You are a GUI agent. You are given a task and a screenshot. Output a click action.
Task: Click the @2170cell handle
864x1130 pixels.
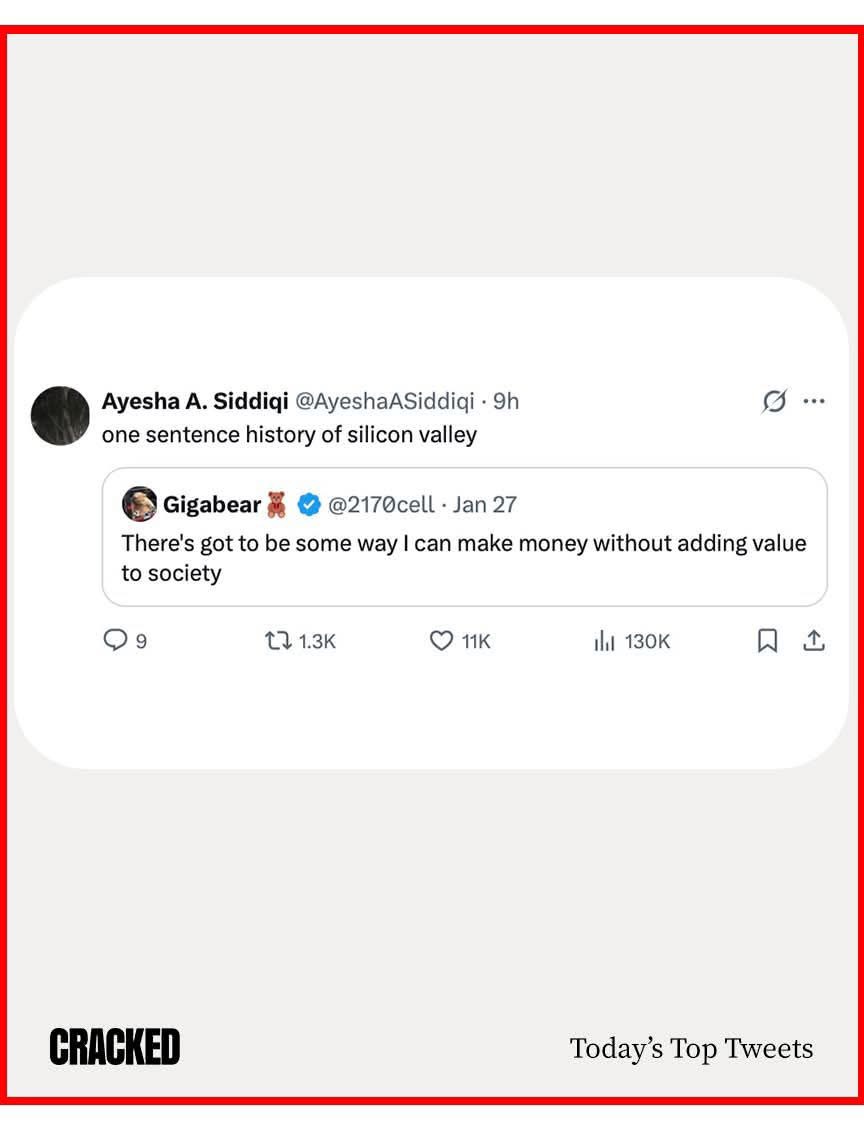click(381, 504)
